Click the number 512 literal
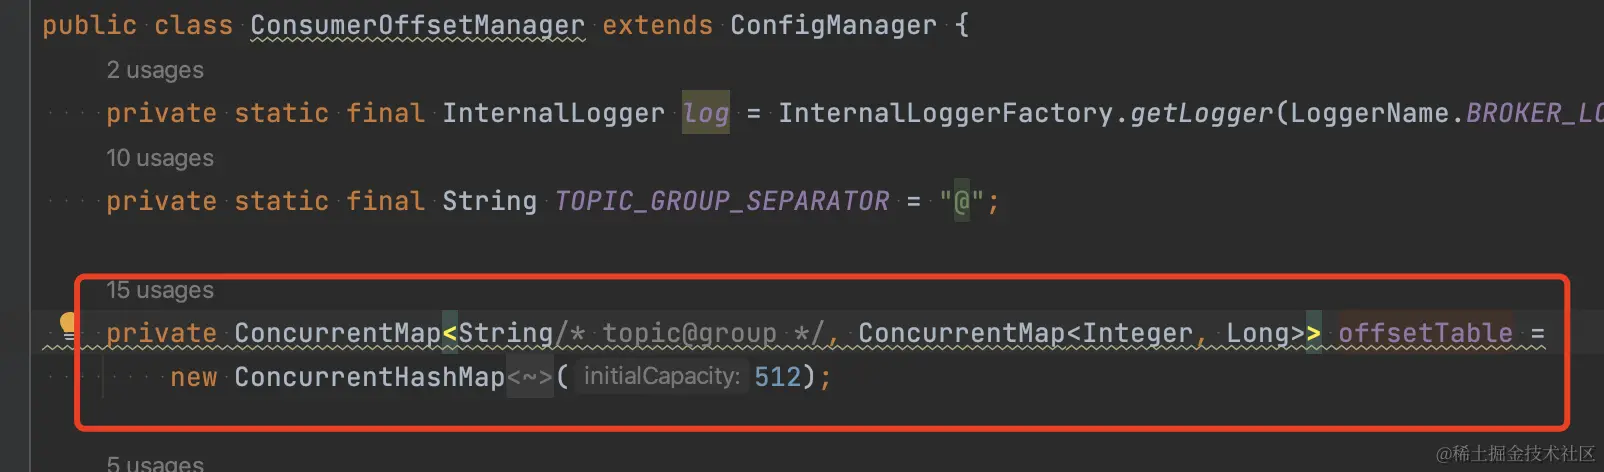 (778, 377)
